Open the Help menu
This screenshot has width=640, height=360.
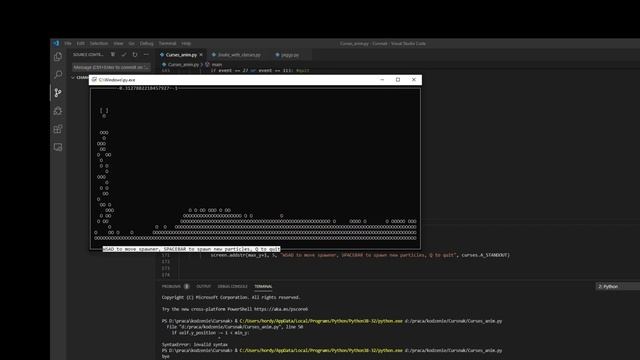click(186, 43)
